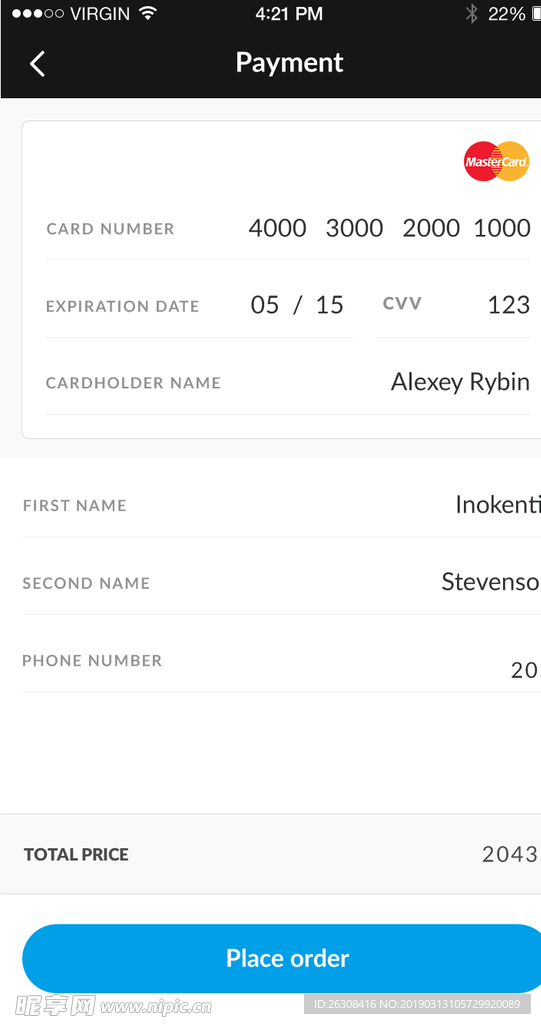Tap the 4:21 PM clock
This screenshot has width=541, height=1024.
[x=289, y=14]
